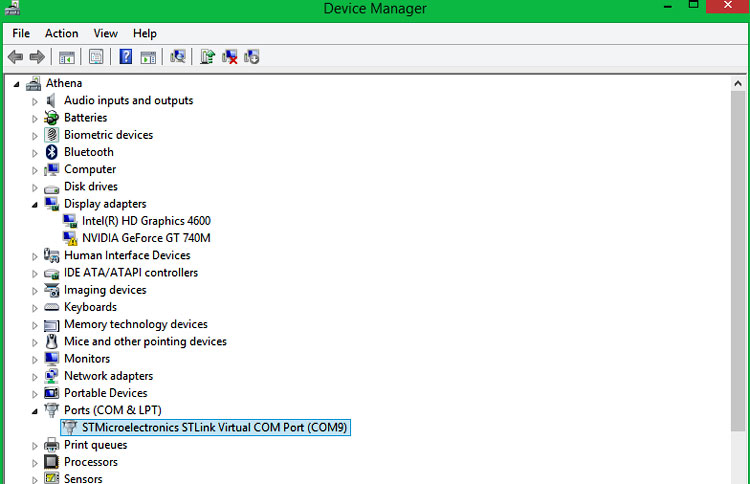Open the File menu
The width and height of the screenshot is (750, 484).
point(21,33)
